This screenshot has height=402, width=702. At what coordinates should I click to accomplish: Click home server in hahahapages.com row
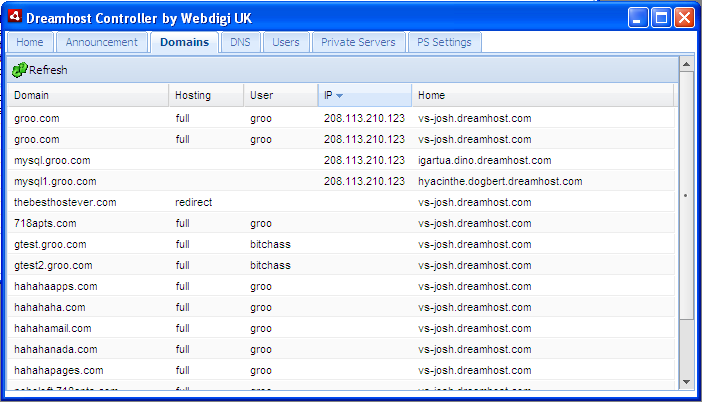point(475,371)
